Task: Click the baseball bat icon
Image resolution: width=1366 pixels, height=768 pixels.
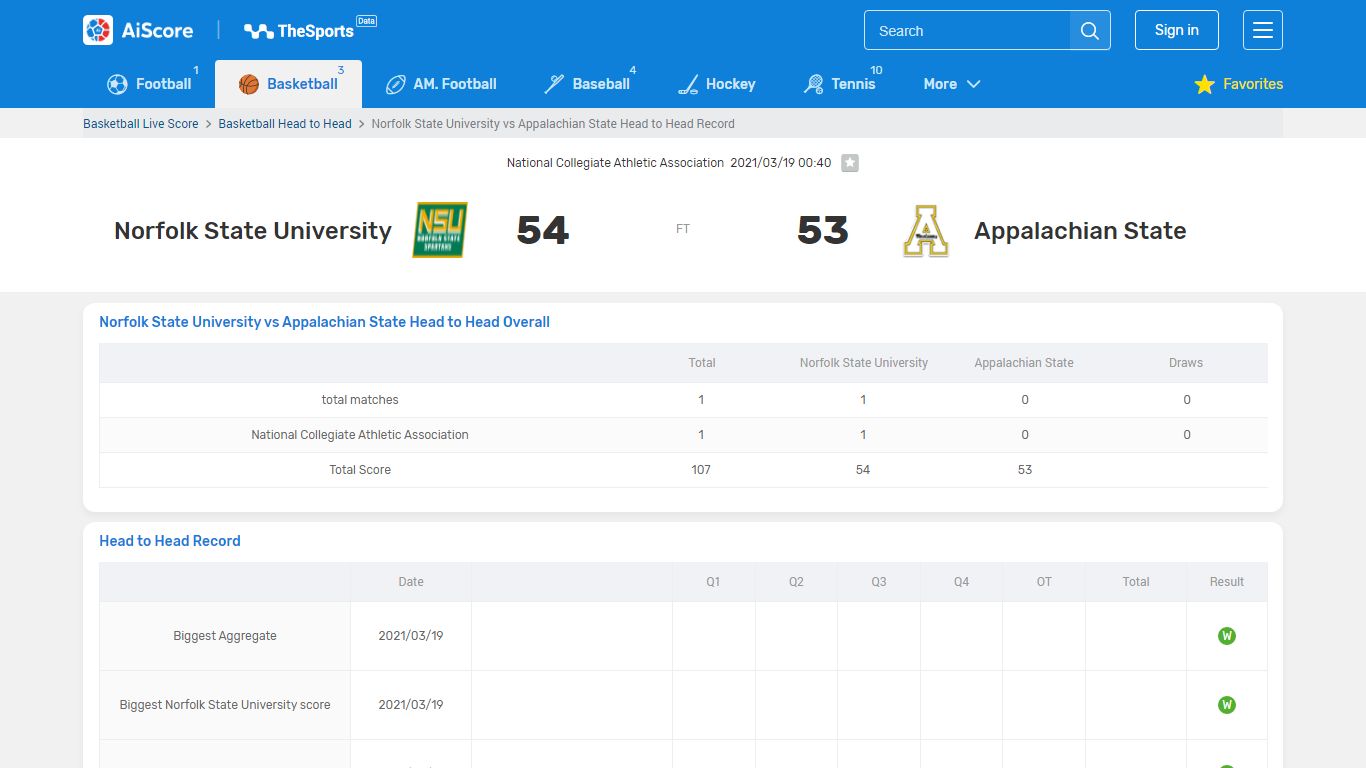Action: pyautogui.click(x=554, y=84)
